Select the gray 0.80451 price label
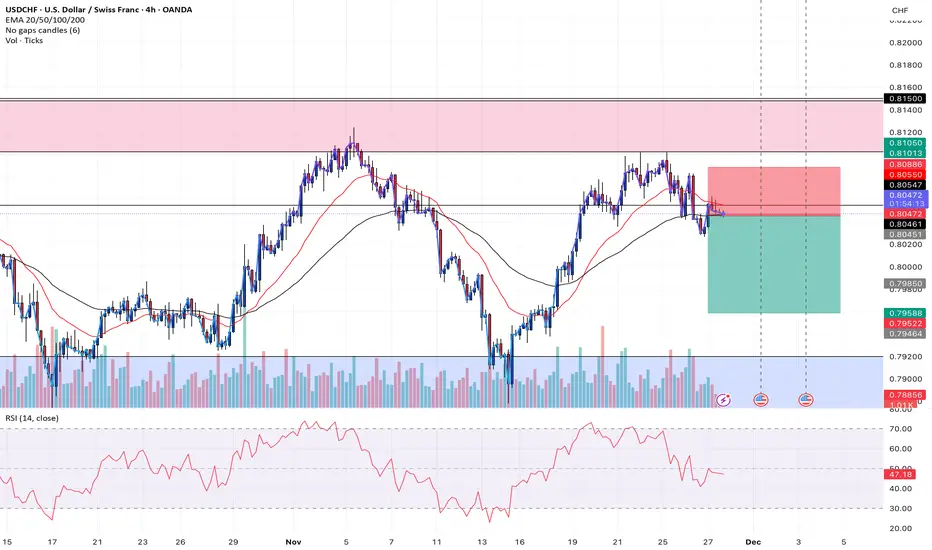Screen dimensions: 932x550 905,234
